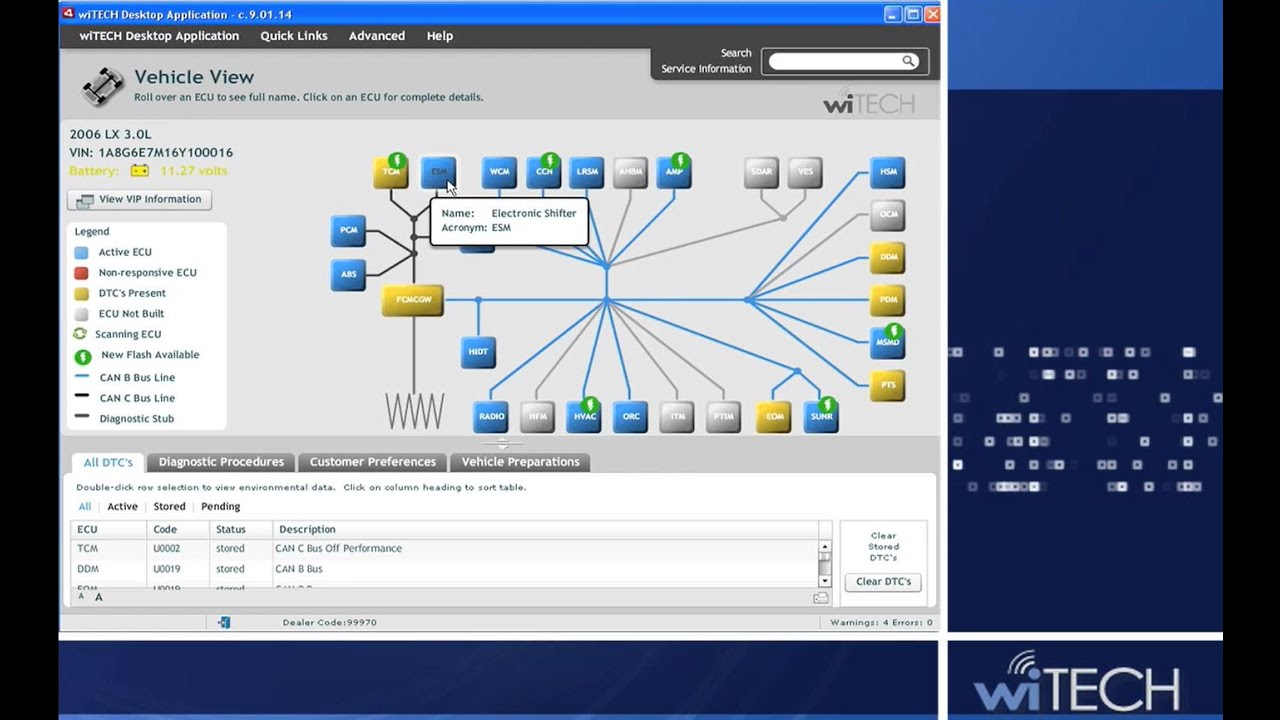Show All DTCs filter
The height and width of the screenshot is (720, 1280).
pos(85,507)
